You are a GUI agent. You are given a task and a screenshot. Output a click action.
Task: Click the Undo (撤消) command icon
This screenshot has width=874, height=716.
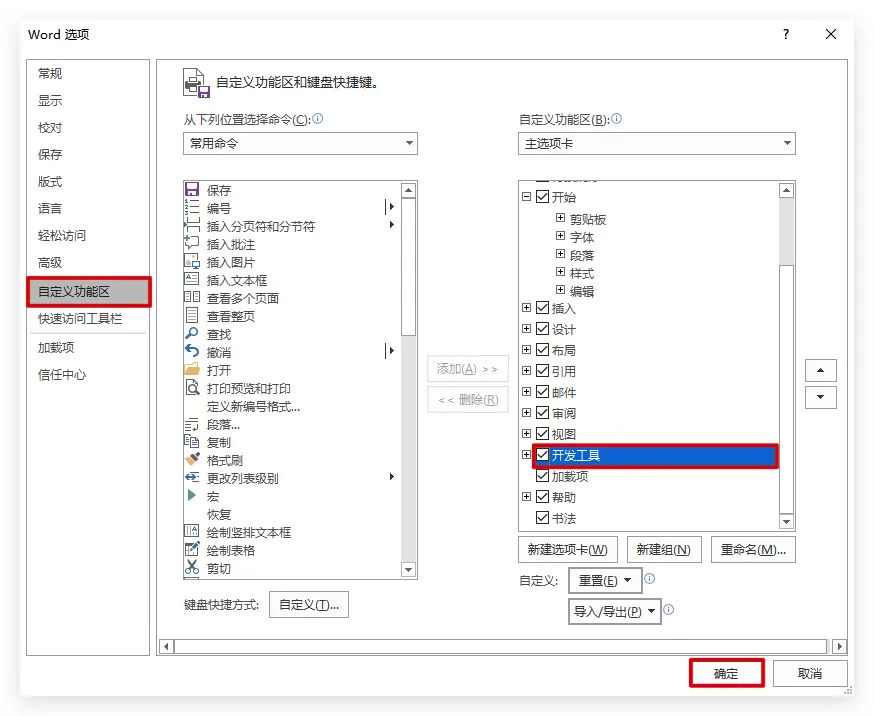click(192, 352)
